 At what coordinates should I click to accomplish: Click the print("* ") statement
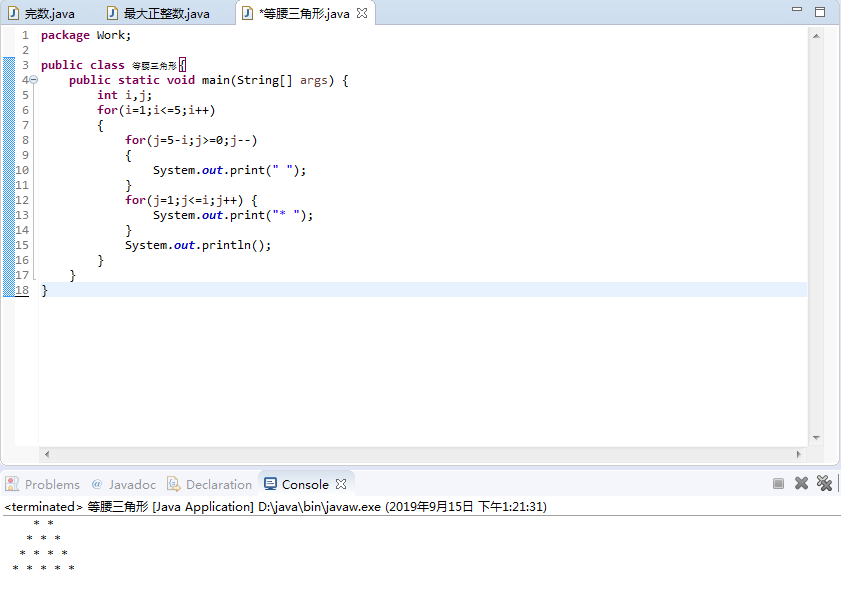pos(233,216)
